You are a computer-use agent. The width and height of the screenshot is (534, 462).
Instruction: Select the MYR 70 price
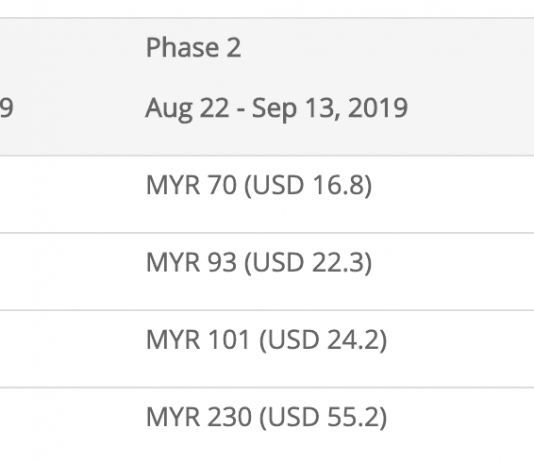point(191,185)
